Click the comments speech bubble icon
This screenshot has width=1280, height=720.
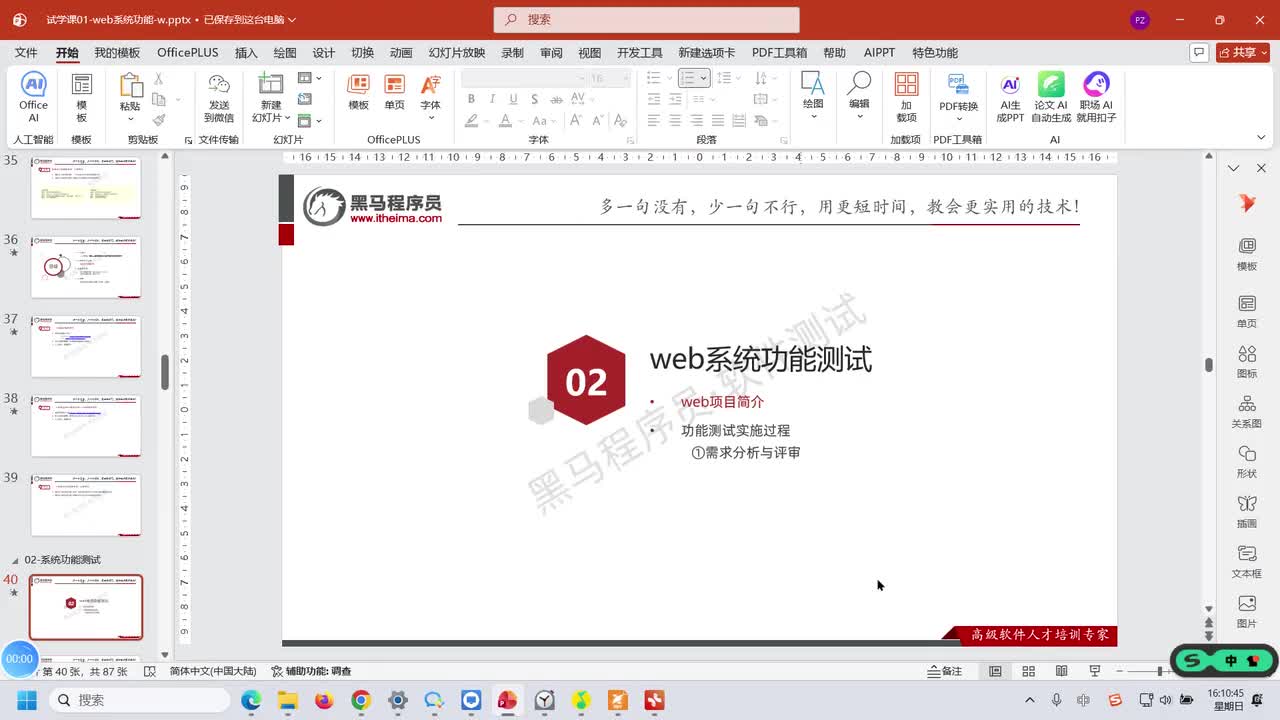pos(1198,52)
